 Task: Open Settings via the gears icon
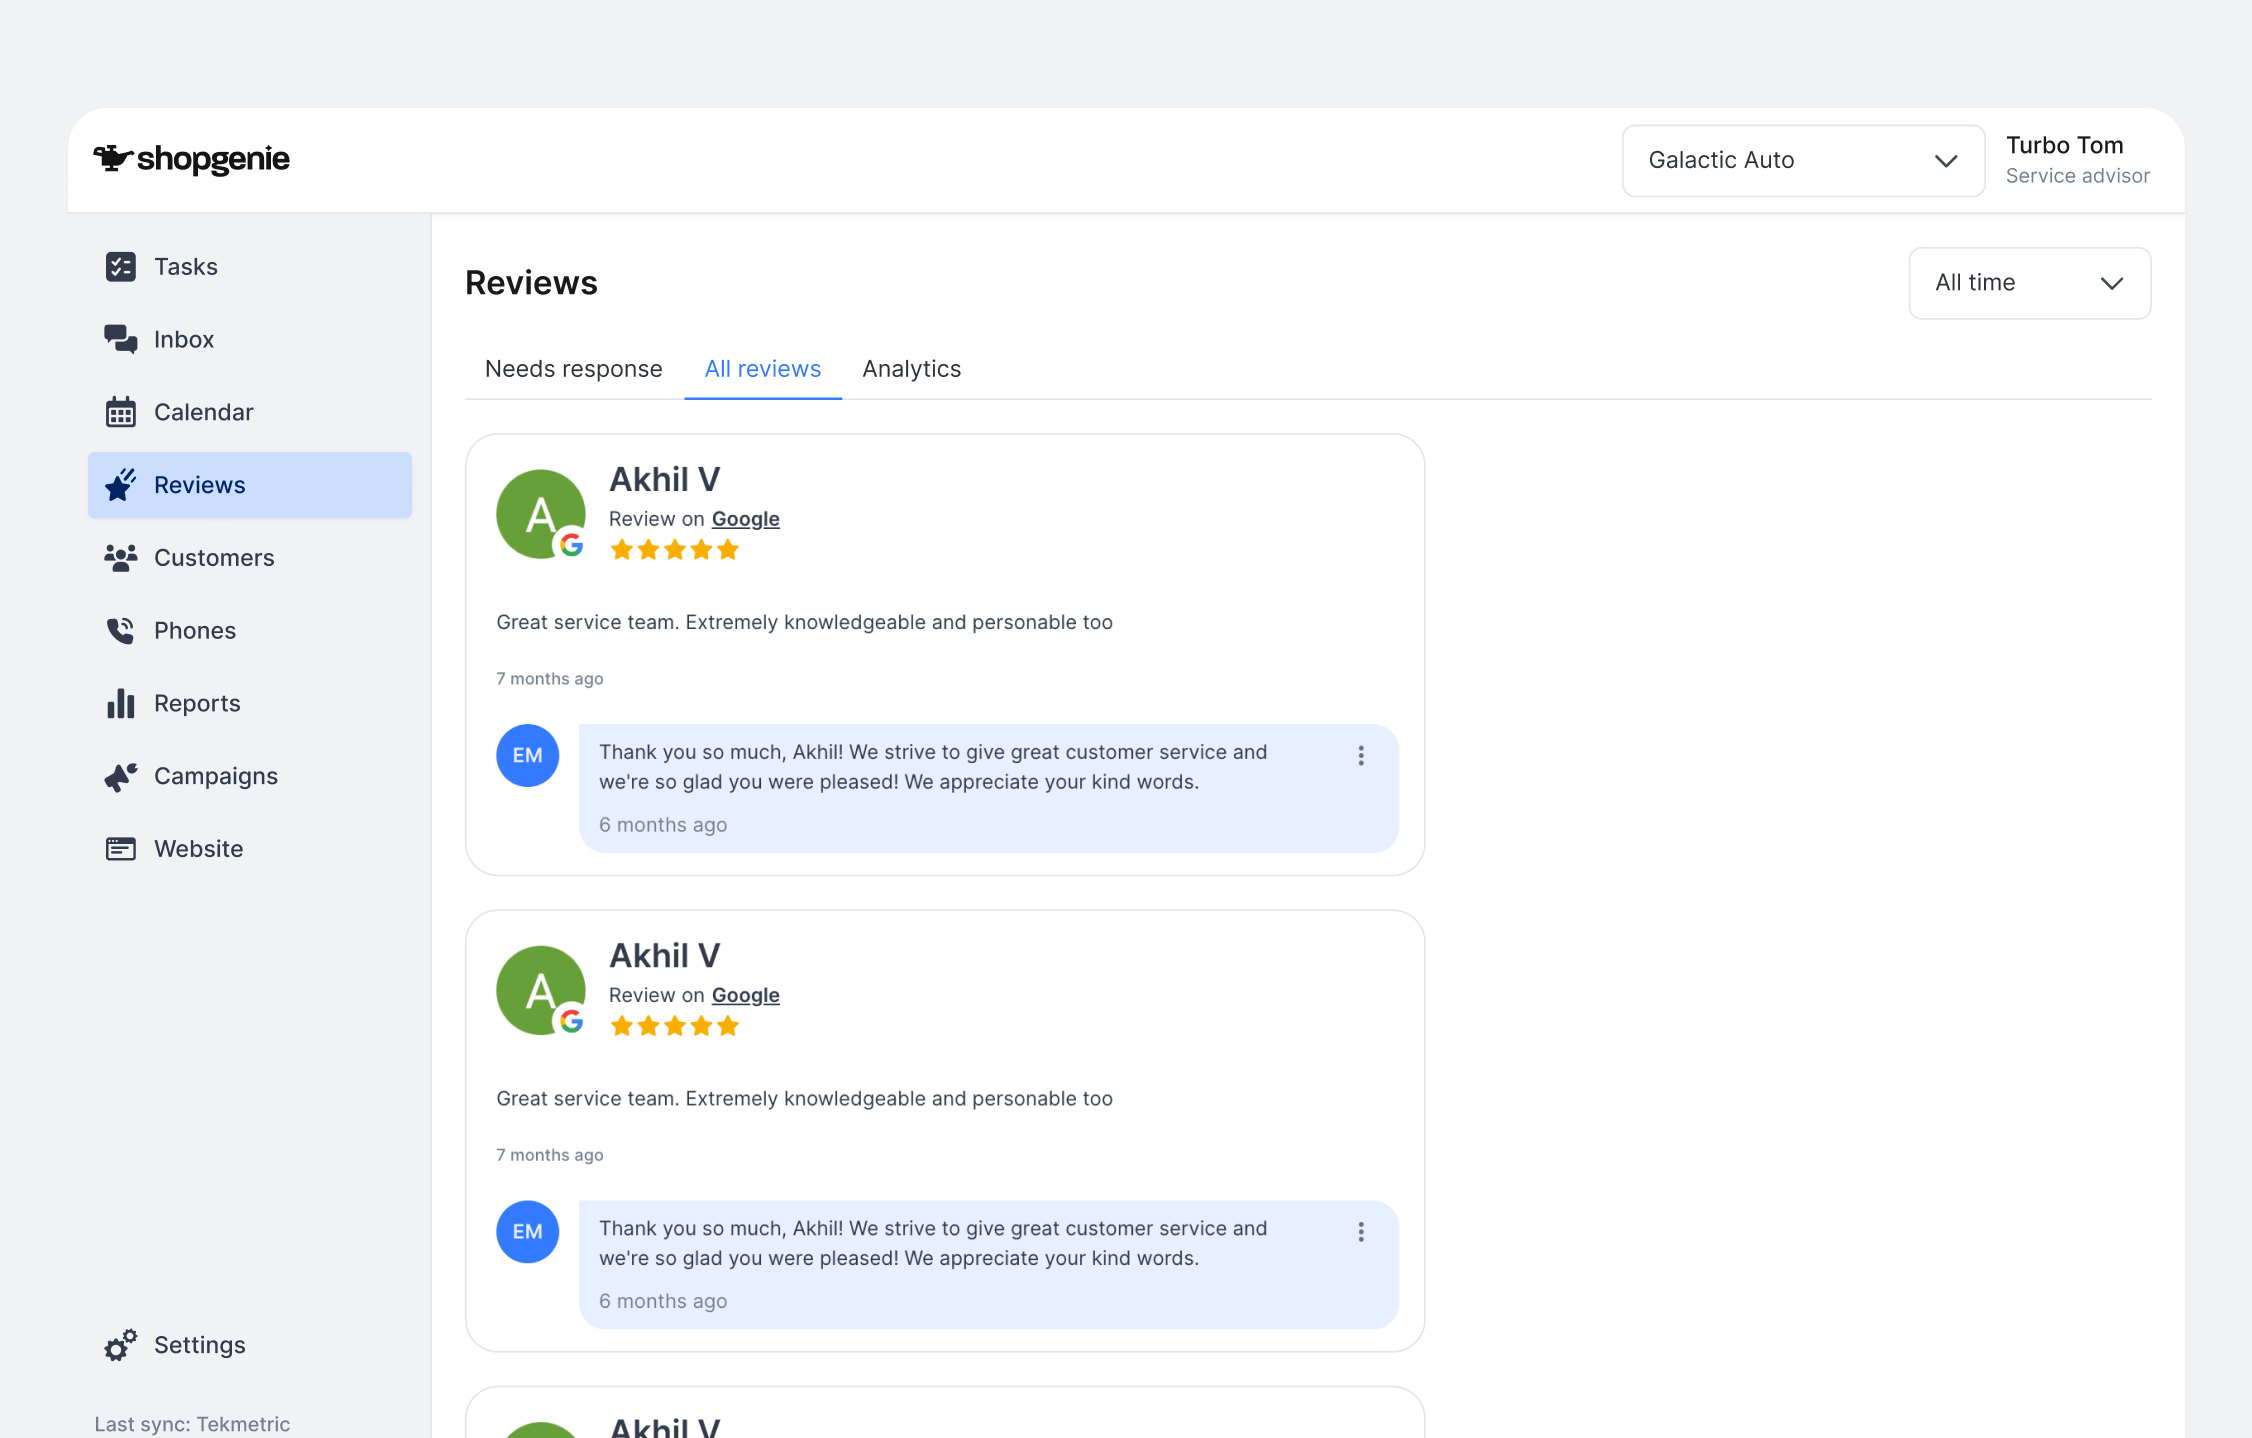point(120,1345)
